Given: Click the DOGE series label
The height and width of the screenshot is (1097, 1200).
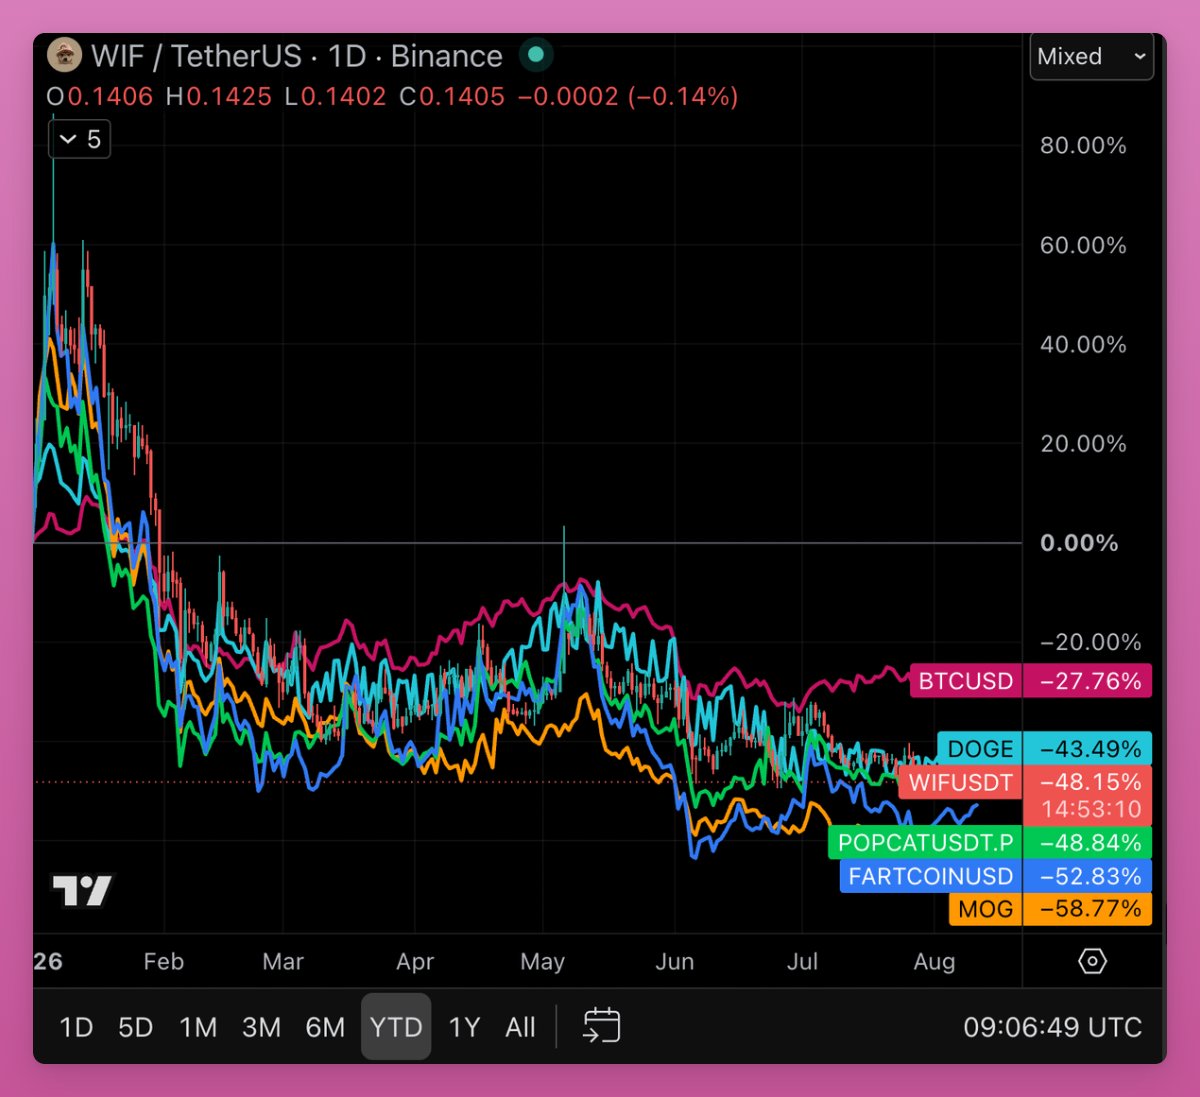Looking at the screenshot, I should tap(980, 749).
